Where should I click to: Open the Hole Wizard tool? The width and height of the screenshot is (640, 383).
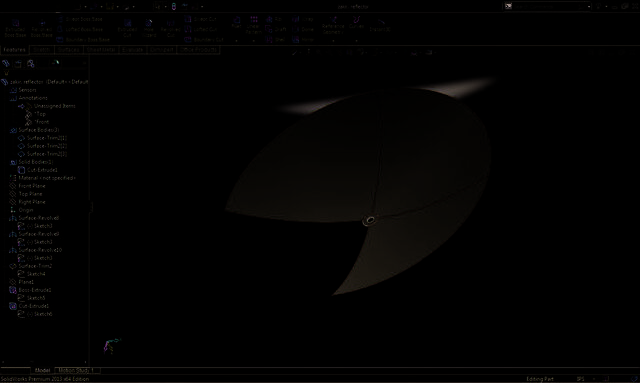(149, 29)
